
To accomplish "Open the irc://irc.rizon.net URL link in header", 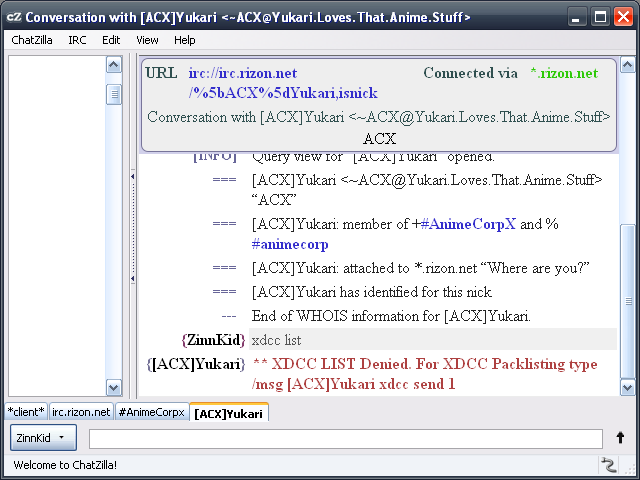I will 242,73.
